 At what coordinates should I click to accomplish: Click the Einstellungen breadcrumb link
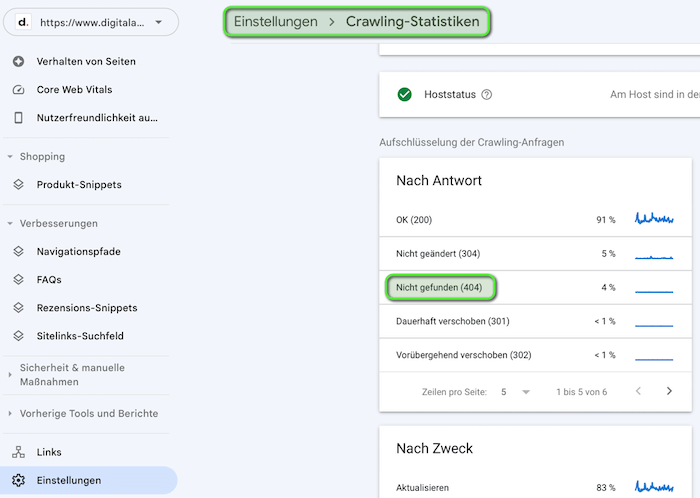click(276, 21)
